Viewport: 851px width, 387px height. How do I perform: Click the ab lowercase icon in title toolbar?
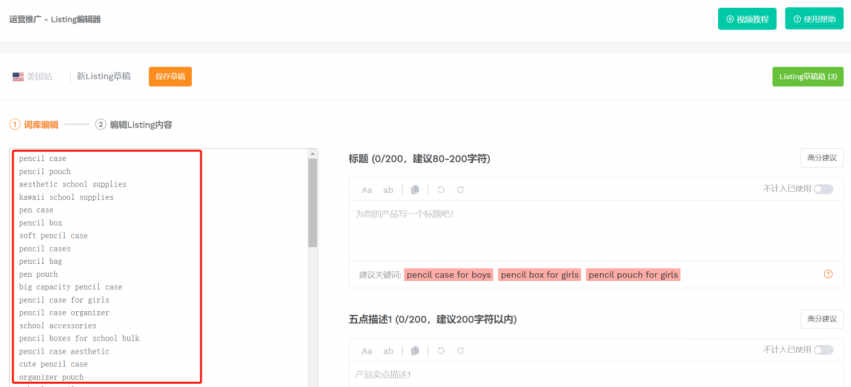388,190
